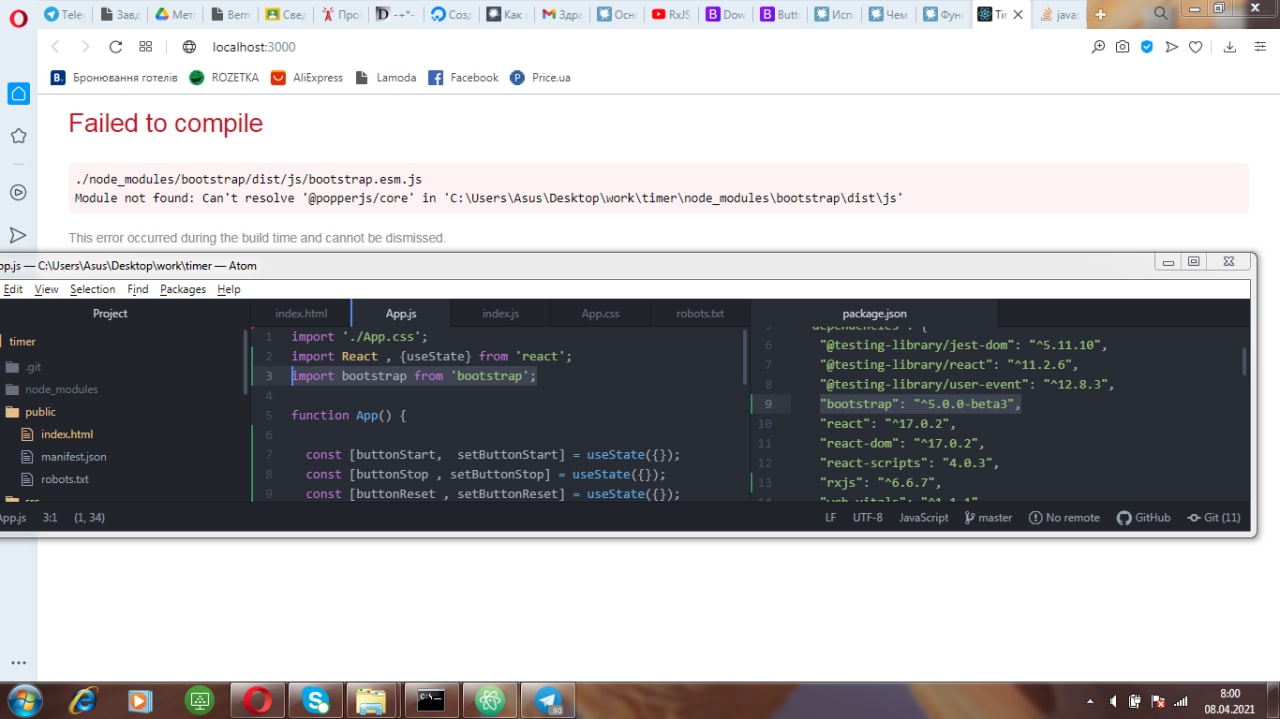This screenshot has width=1280, height=719.
Task: Change the JavaScript grammar selector
Action: (923, 518)
